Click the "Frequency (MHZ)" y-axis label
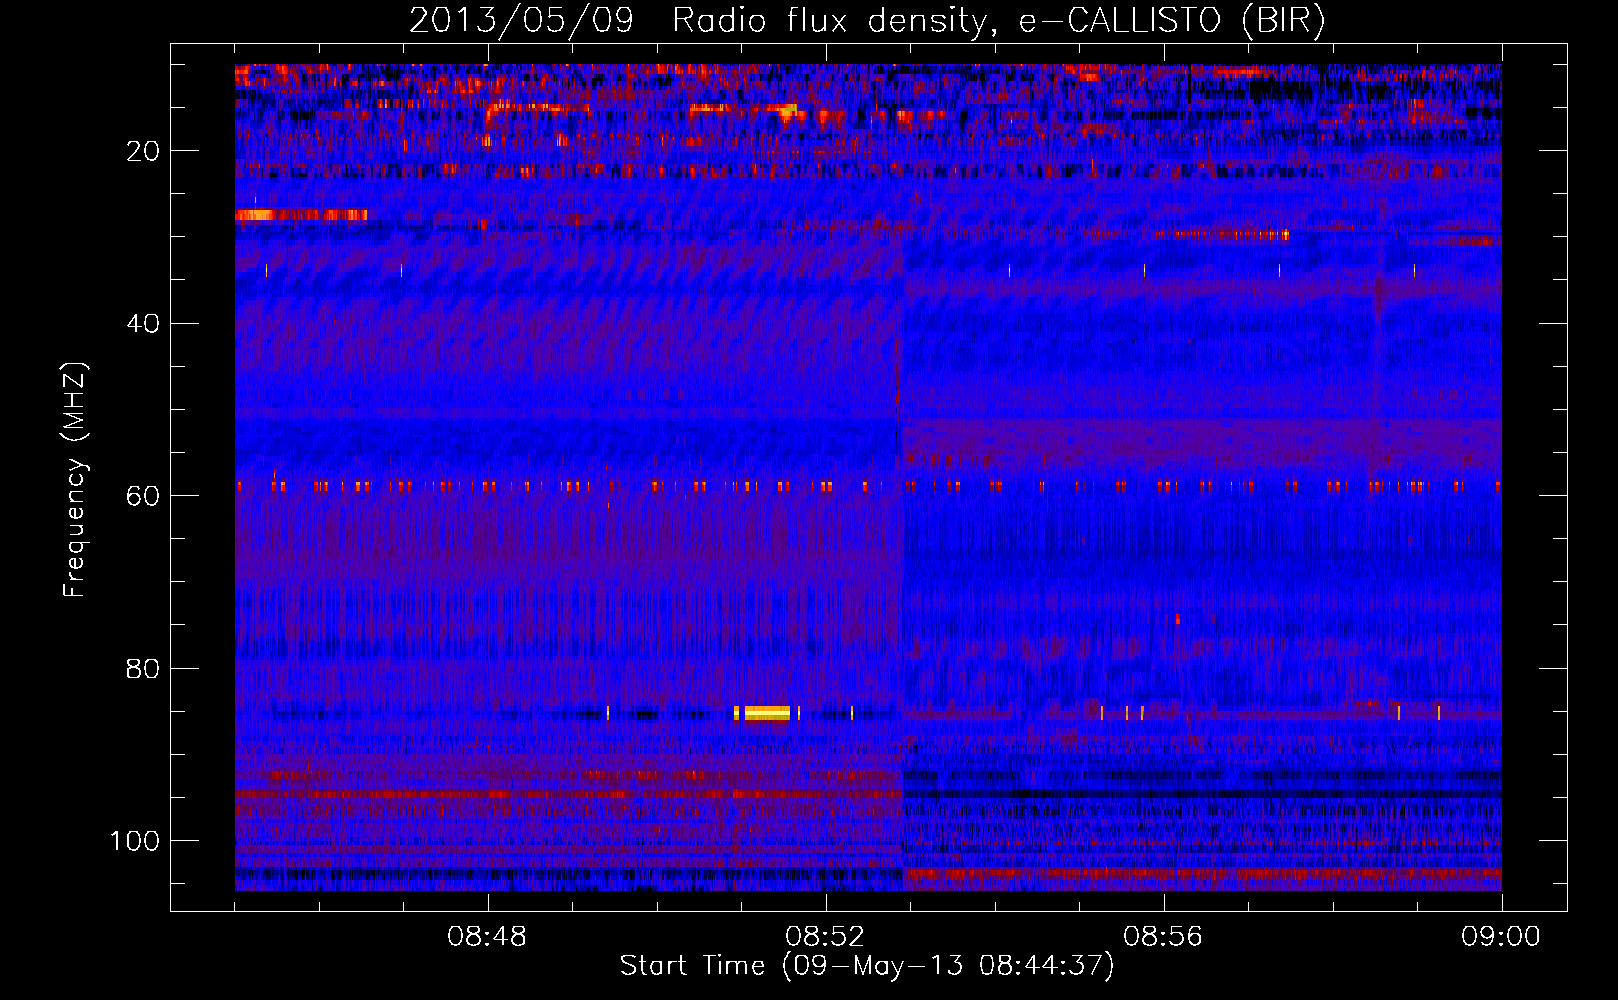This screenshot has width=1618, height=1000. [x=75, y=480]
